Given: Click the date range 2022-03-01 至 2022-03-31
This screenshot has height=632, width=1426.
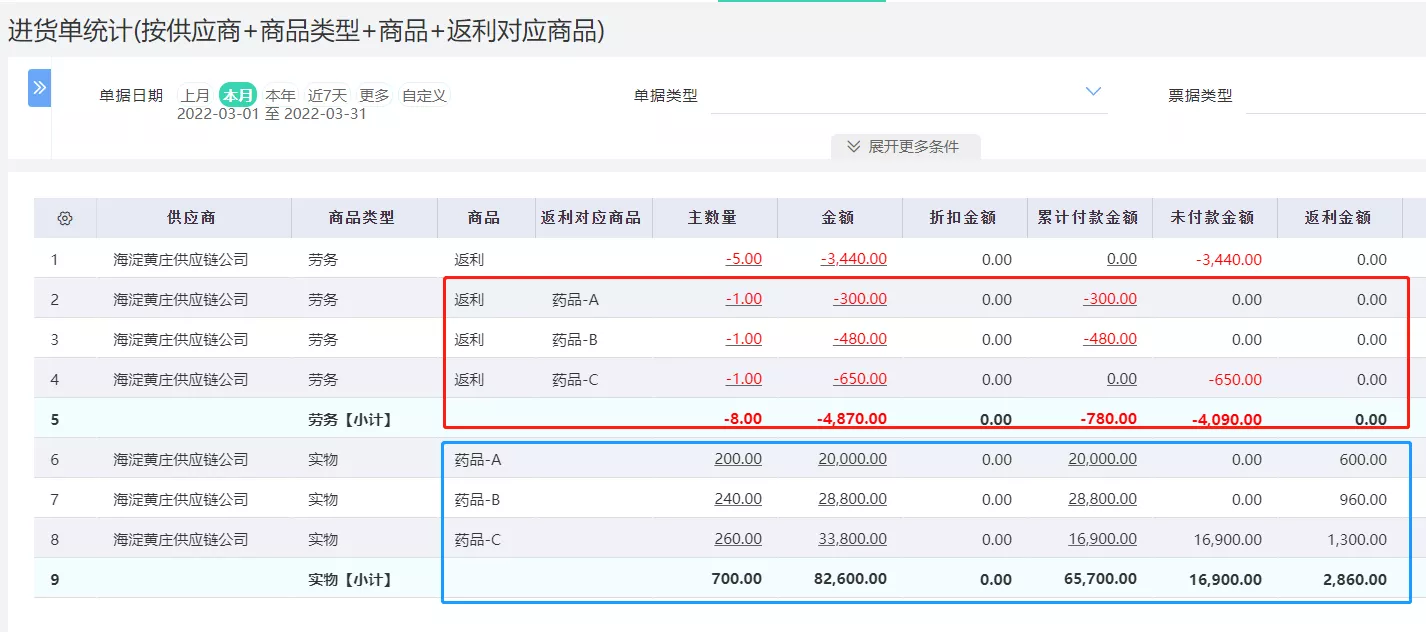Looking at the screenshot, I should click(272, 114).
